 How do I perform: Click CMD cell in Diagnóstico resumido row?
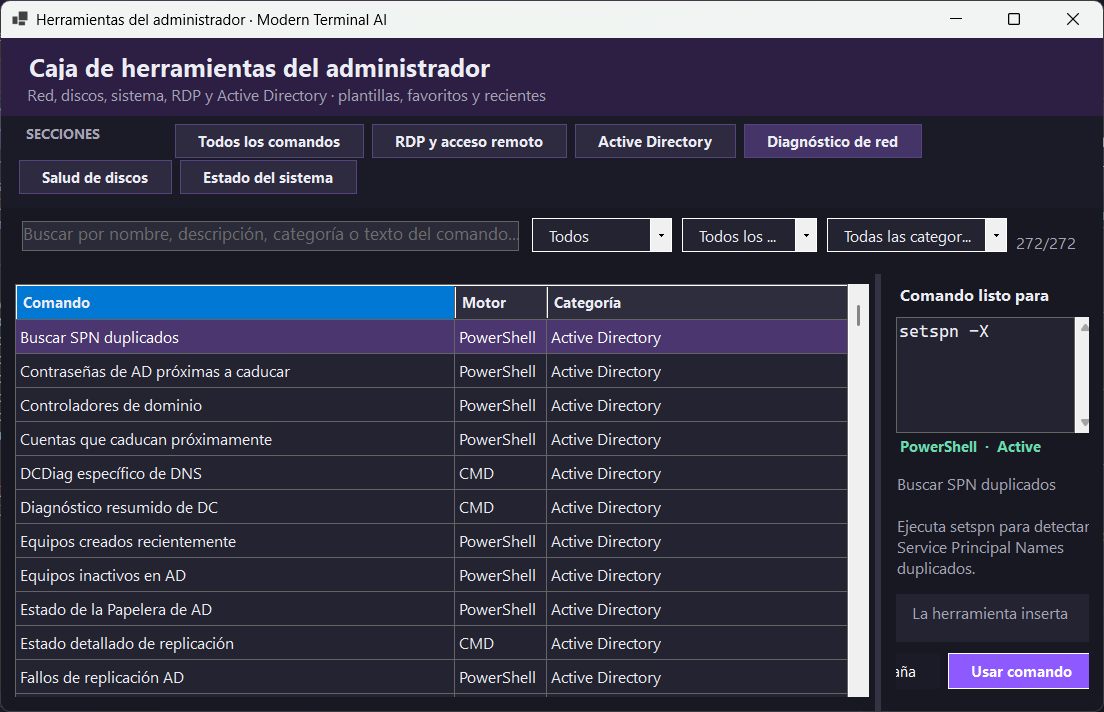501,508
